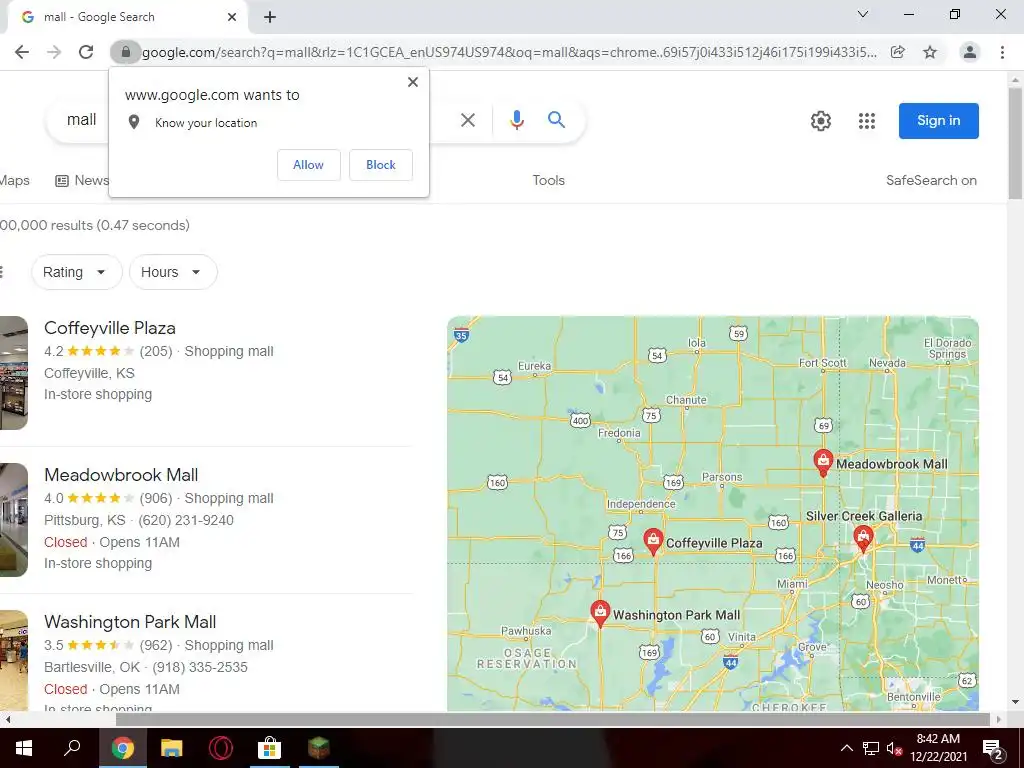Screen dimensions: 1024x768
Task: Dismiss the location permission popup
Action: click(x=413, y=82)
